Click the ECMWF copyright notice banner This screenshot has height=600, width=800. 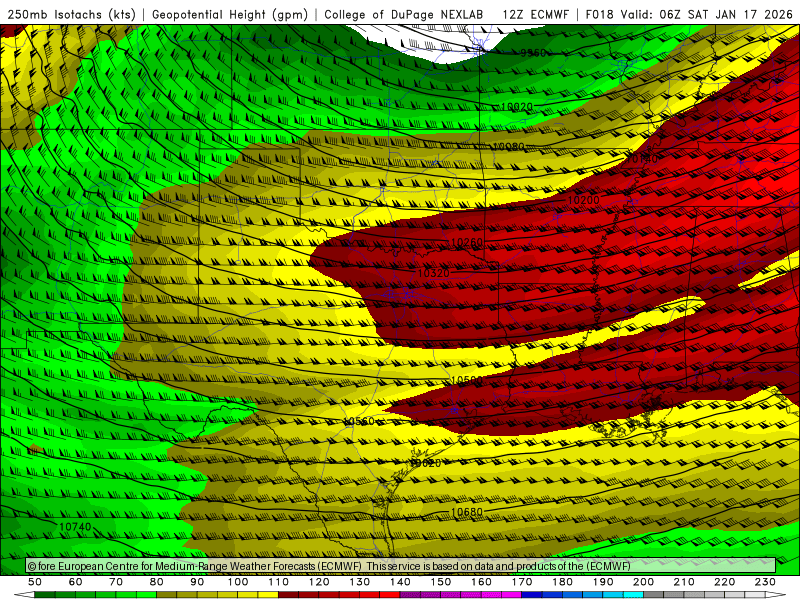point(401,566)
